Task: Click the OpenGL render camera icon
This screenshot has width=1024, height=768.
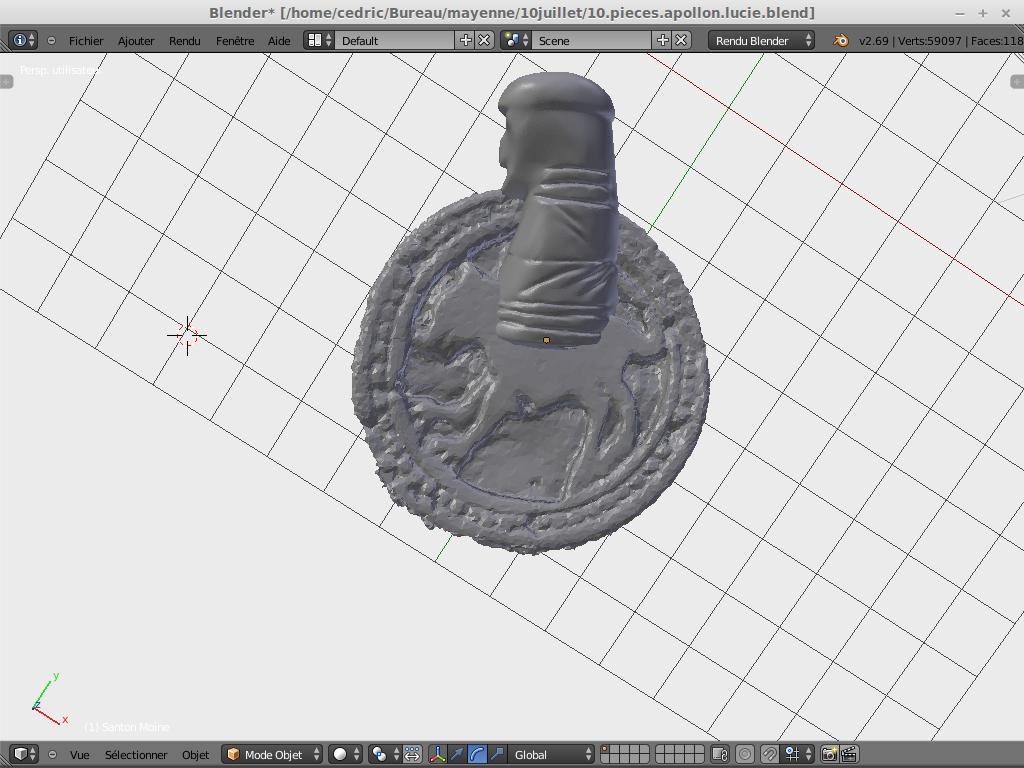Action: click(x=829, y=754)
